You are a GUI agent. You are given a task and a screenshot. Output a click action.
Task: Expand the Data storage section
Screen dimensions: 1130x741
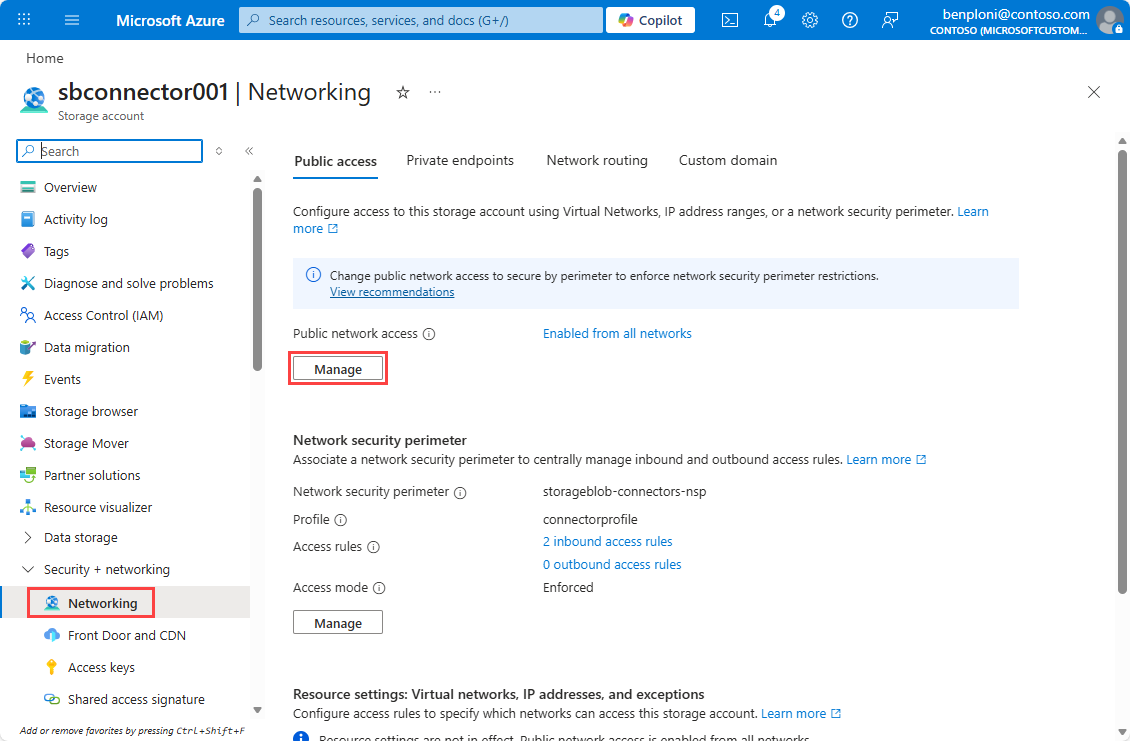(x=28, y=538)
